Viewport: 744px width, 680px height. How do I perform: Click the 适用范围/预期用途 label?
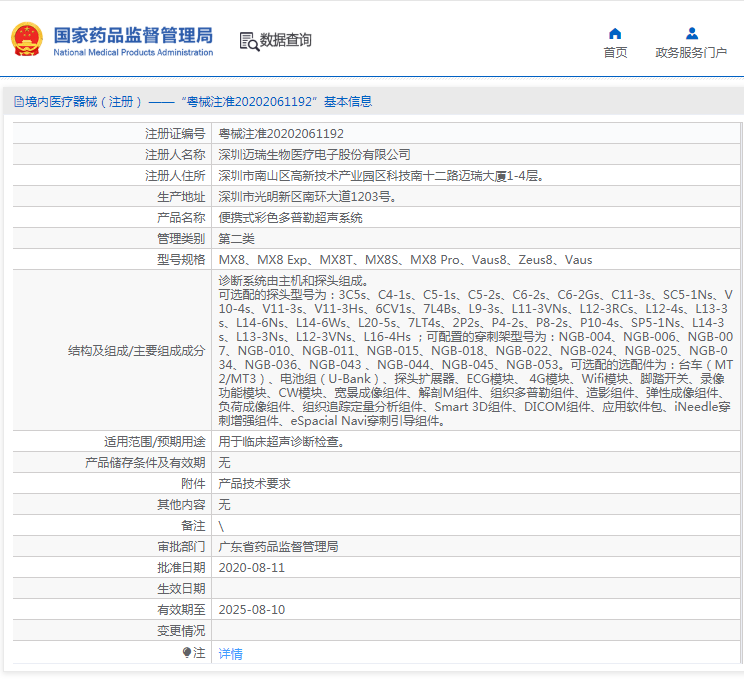coord(155,442)
